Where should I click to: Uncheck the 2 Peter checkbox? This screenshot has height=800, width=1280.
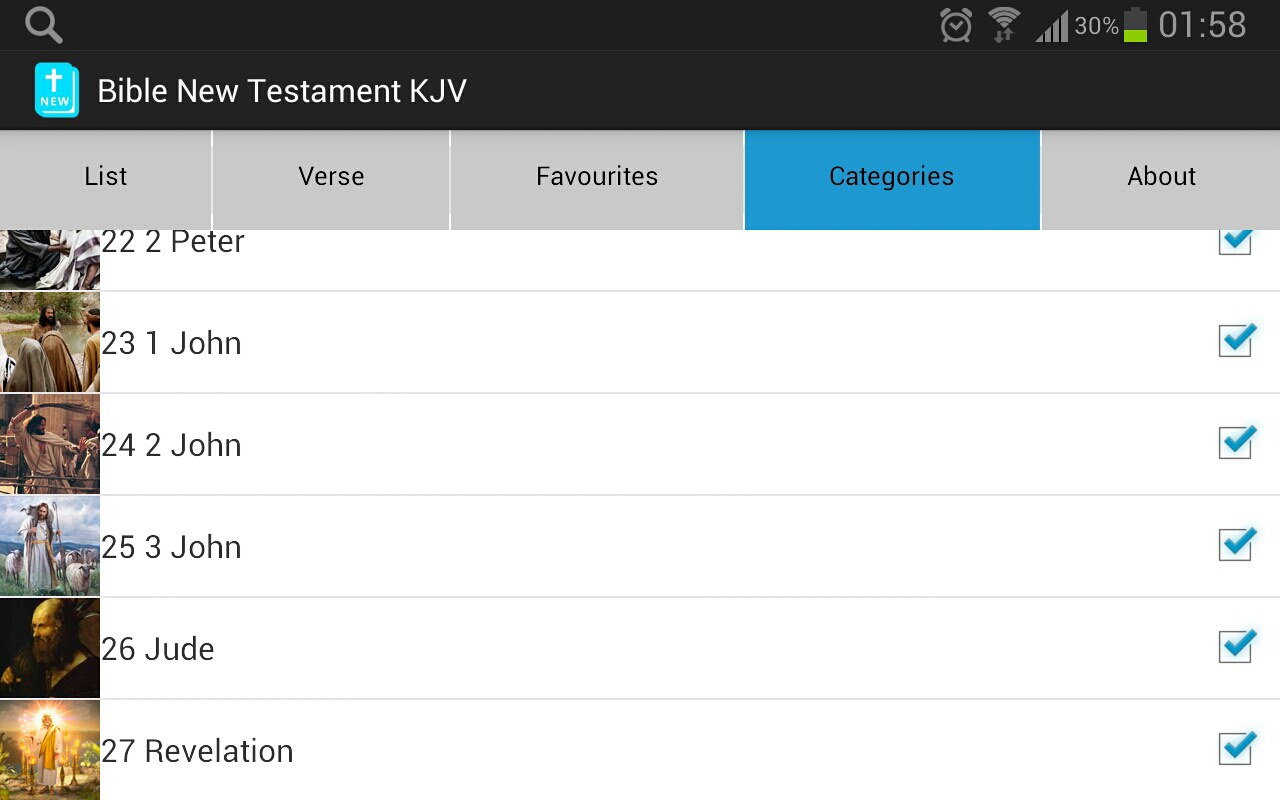pyautogui.click(x=1236, y=242)
